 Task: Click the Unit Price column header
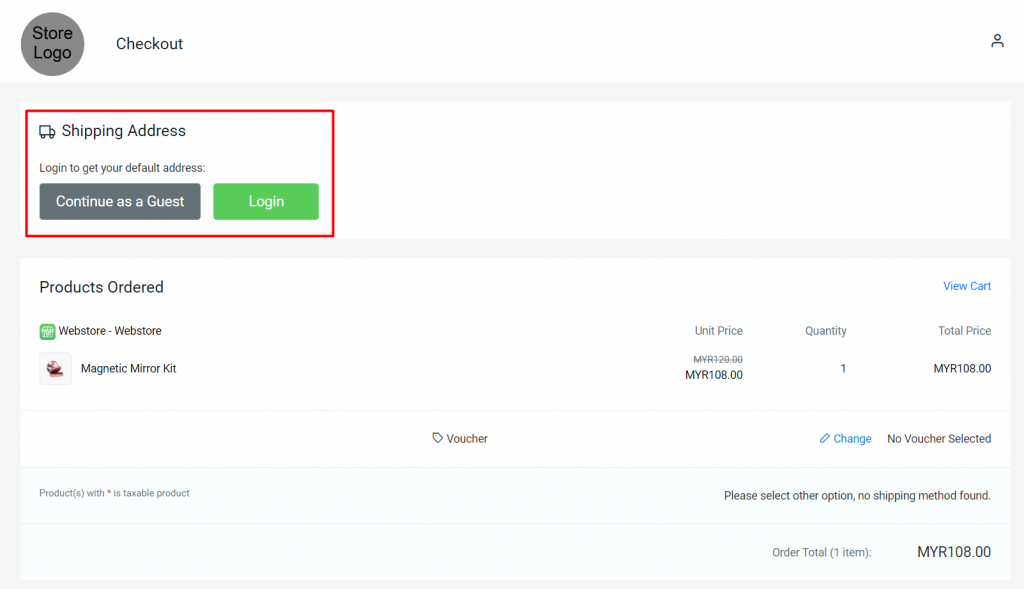point(718,330)
